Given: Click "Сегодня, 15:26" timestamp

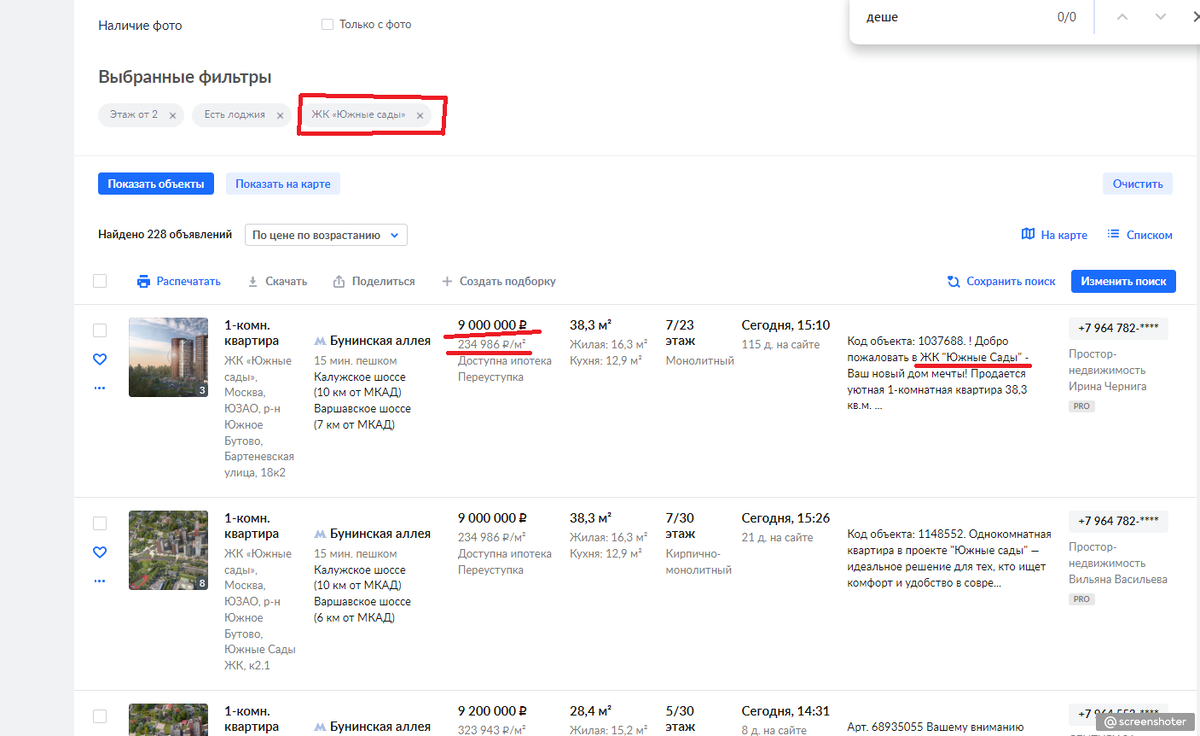Looking at the screenshot, I should (x=786, y=518).
